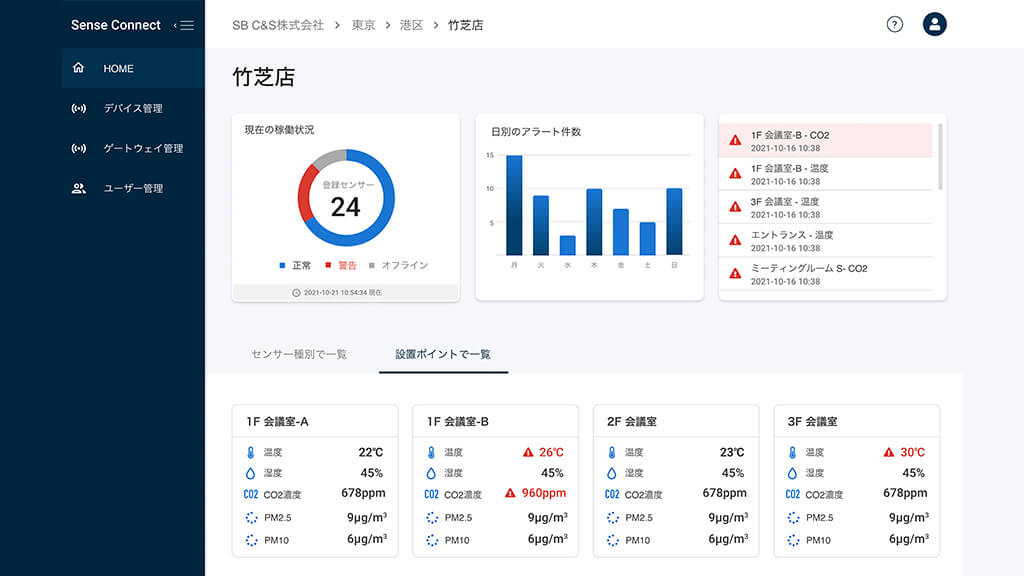Click the HOME house icon

coord(79,68)
